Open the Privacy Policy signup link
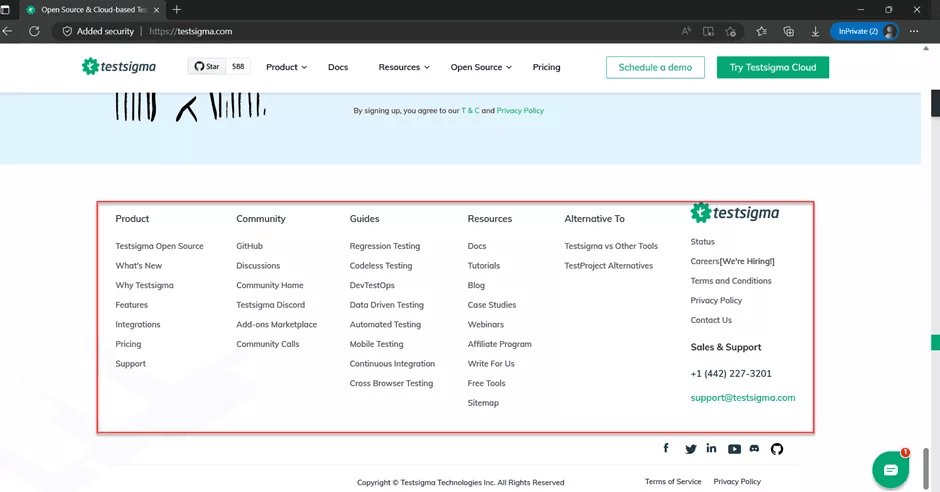Viewport: 940px width, 492px height. coord(520,110)
